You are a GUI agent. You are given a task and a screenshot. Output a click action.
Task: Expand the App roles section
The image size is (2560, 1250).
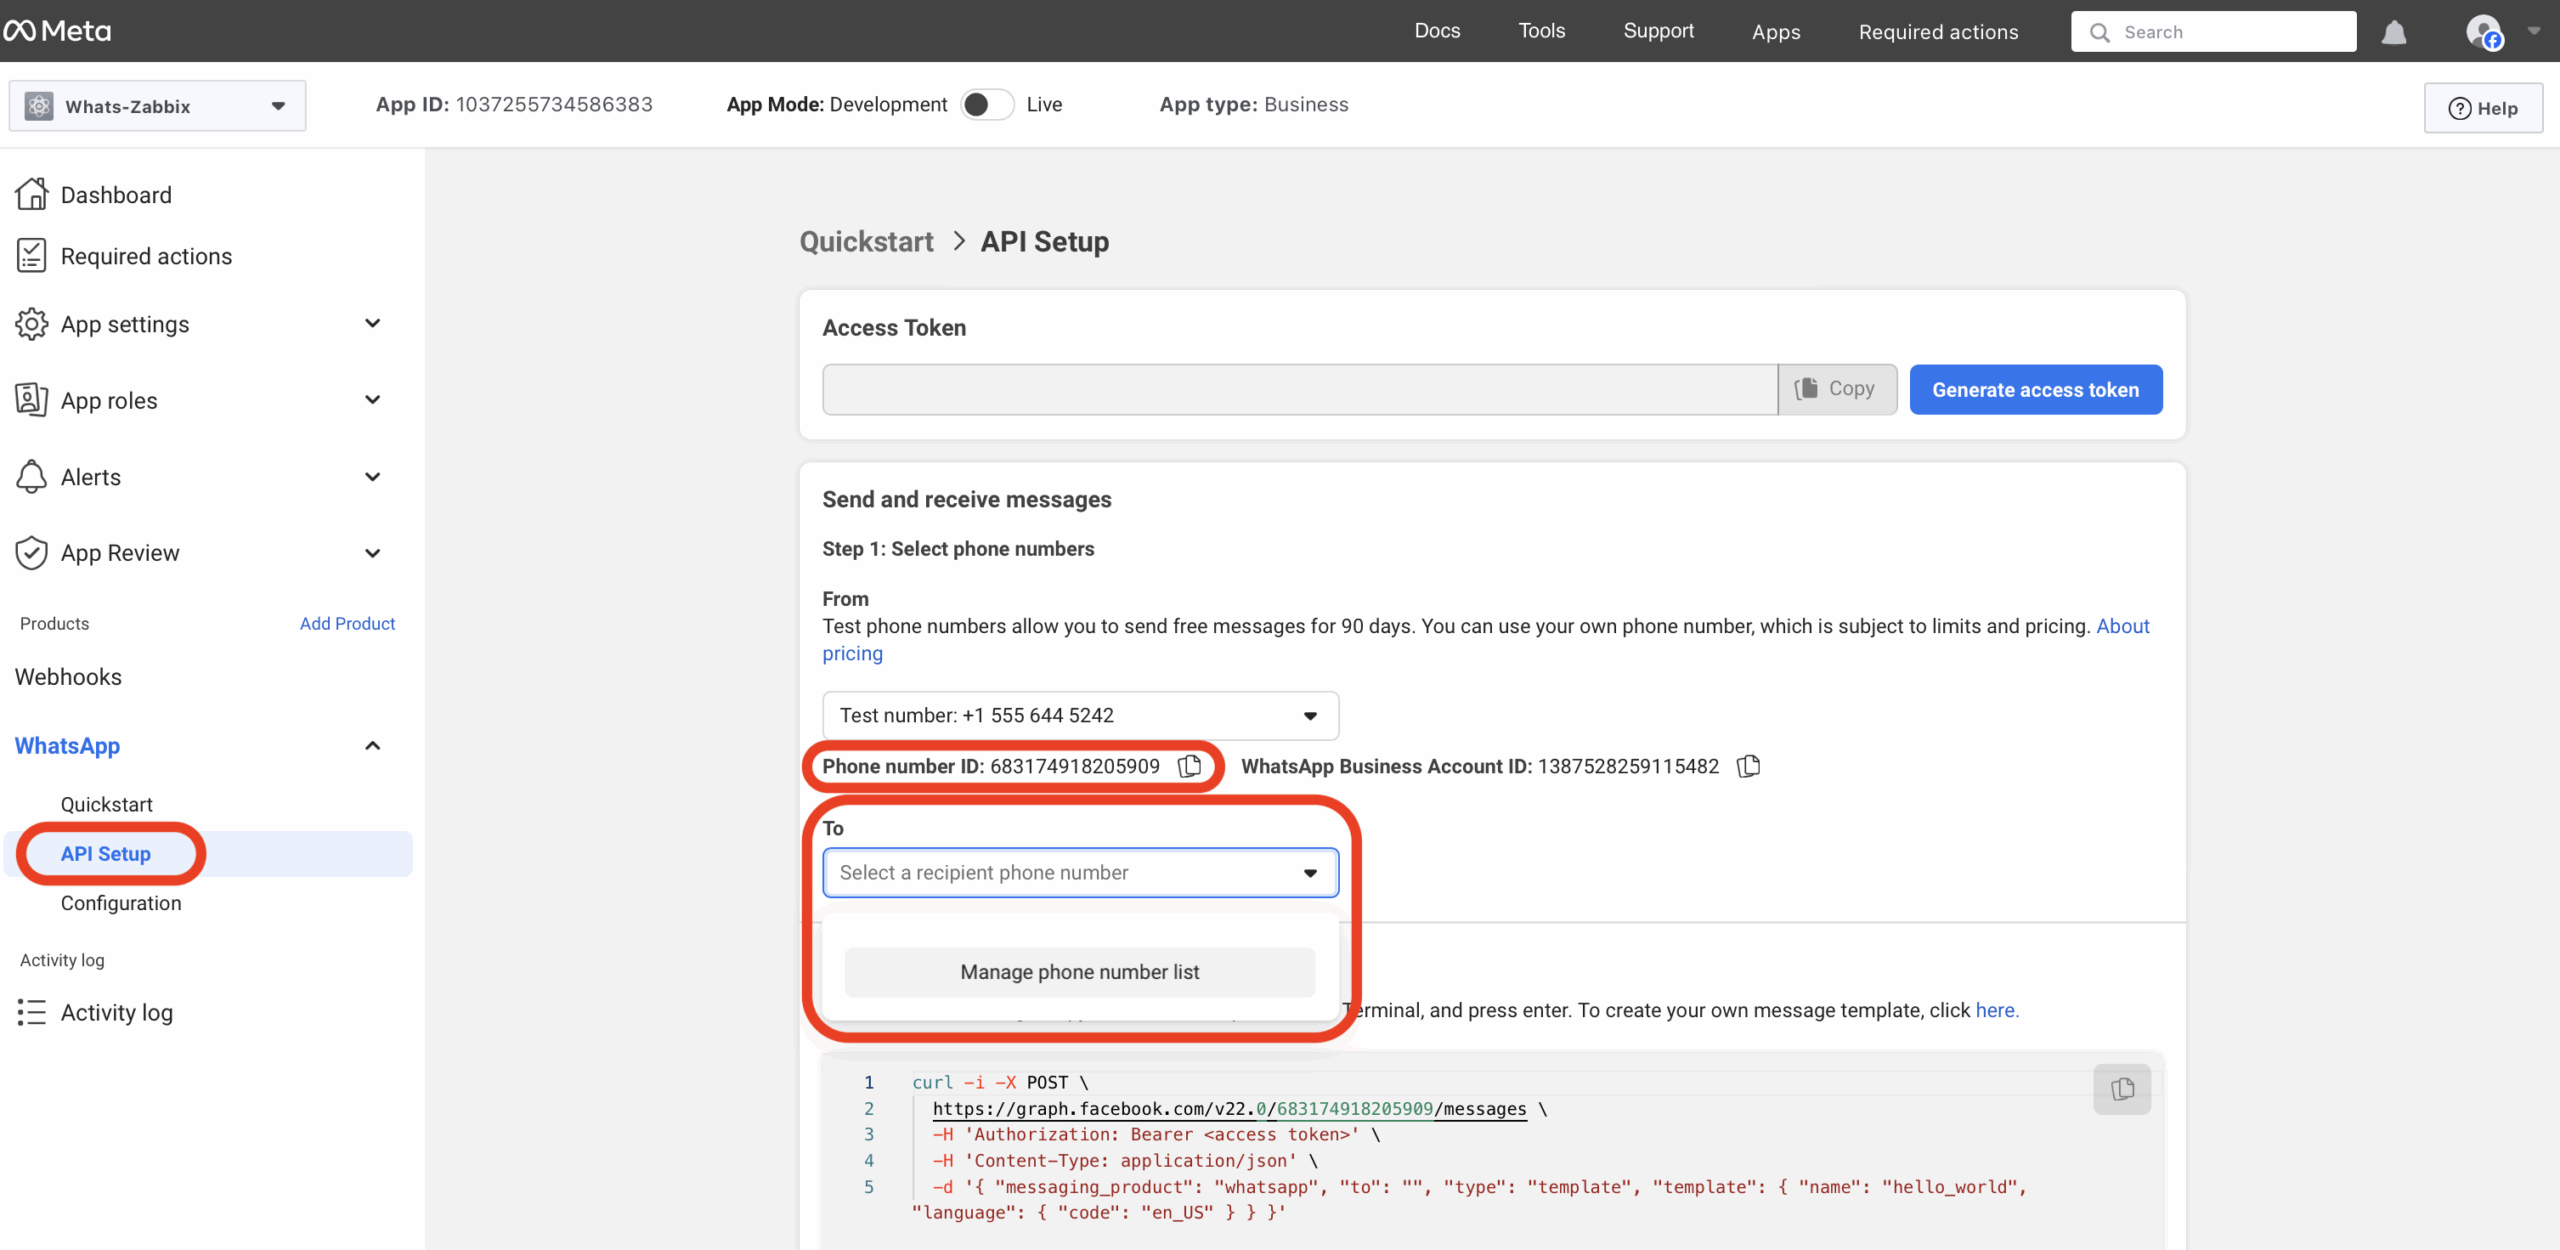click(x=373, y=400)
